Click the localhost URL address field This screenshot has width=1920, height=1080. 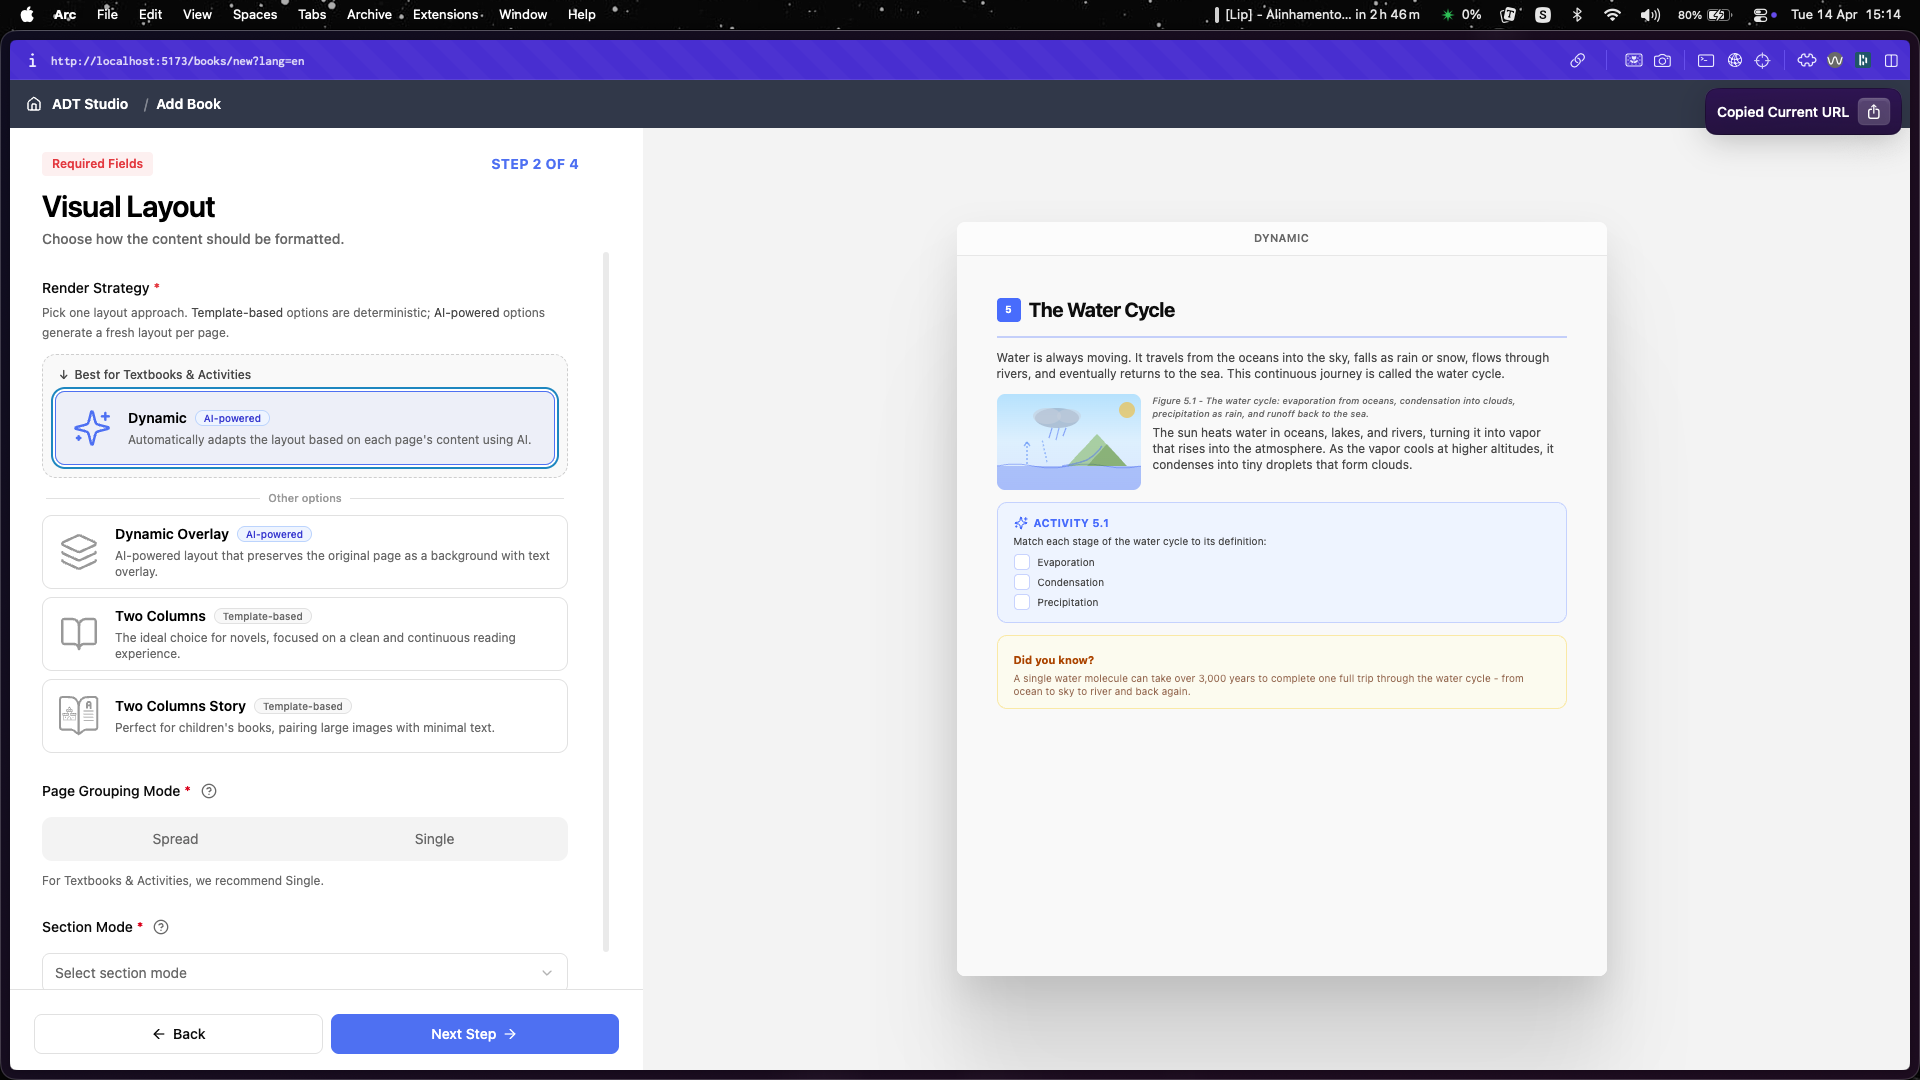177,61
